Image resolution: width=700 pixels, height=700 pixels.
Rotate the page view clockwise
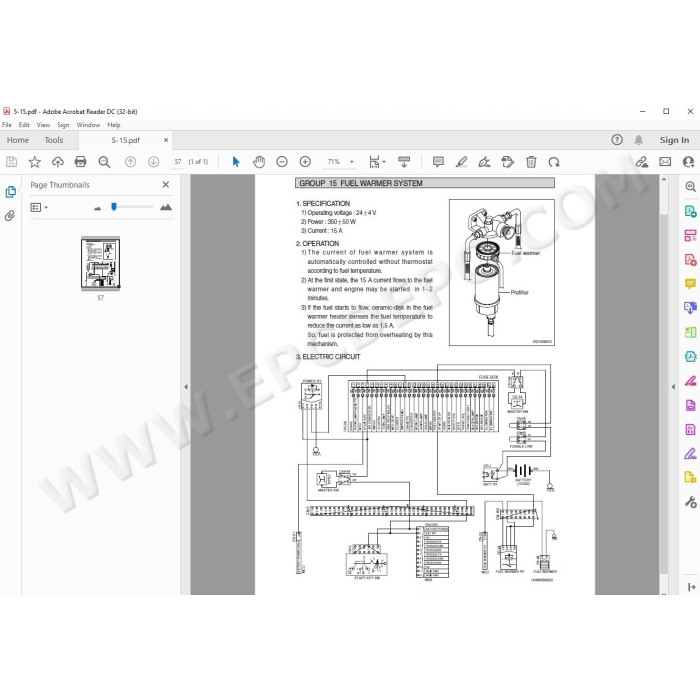tap(554, 162)
